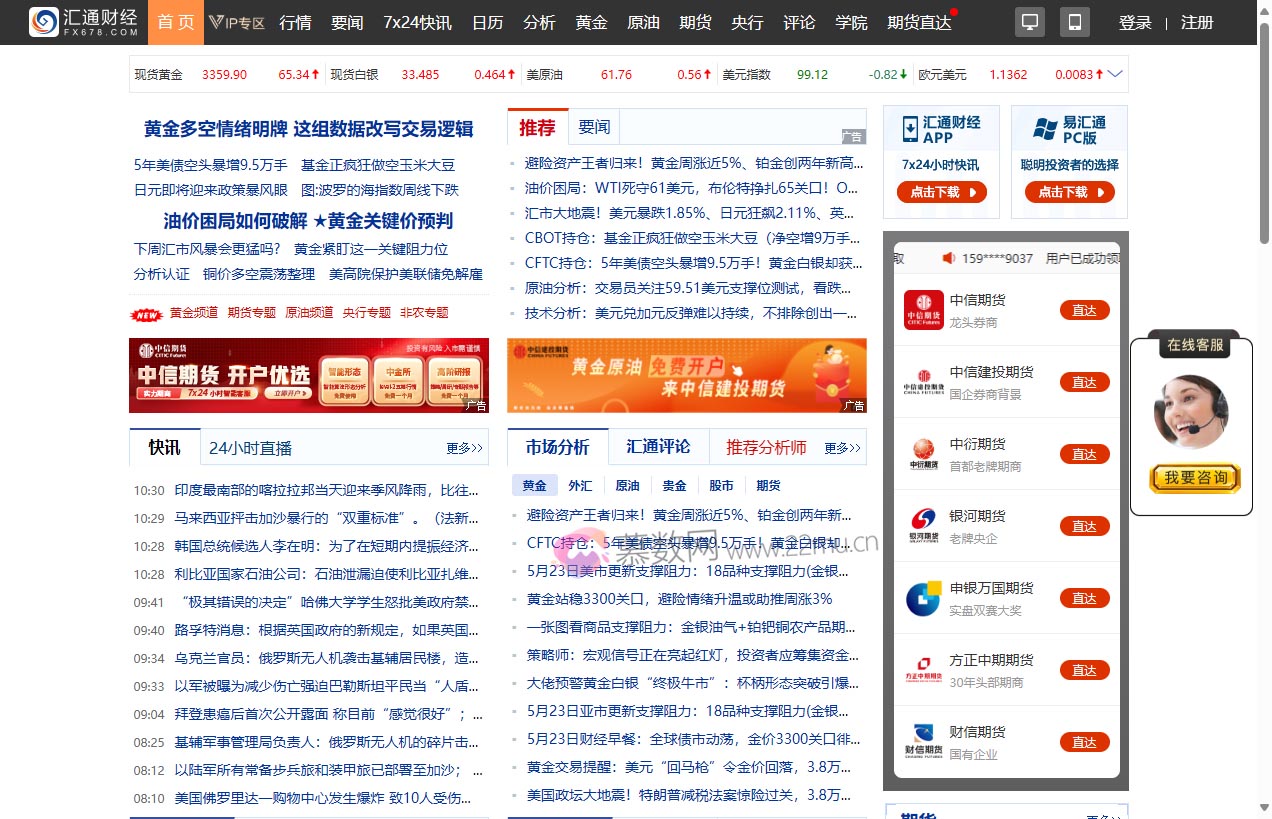
Task: Click the NEW icon beside 黄金频道
Action: [x=146, y=312]
